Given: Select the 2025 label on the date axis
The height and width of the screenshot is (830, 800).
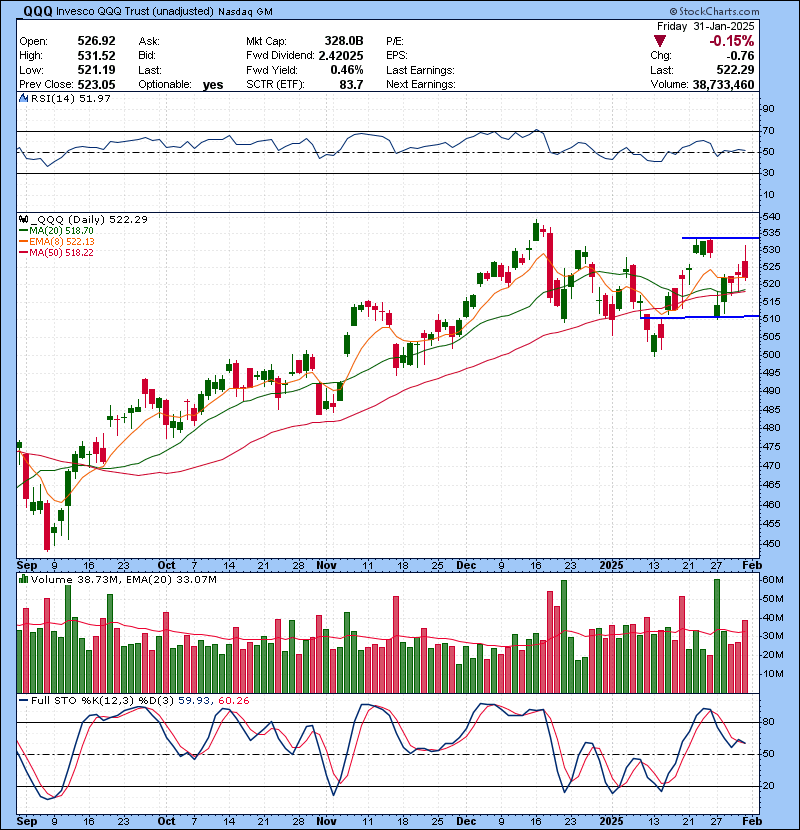Looking at the screenshot, I should point(614,565).
